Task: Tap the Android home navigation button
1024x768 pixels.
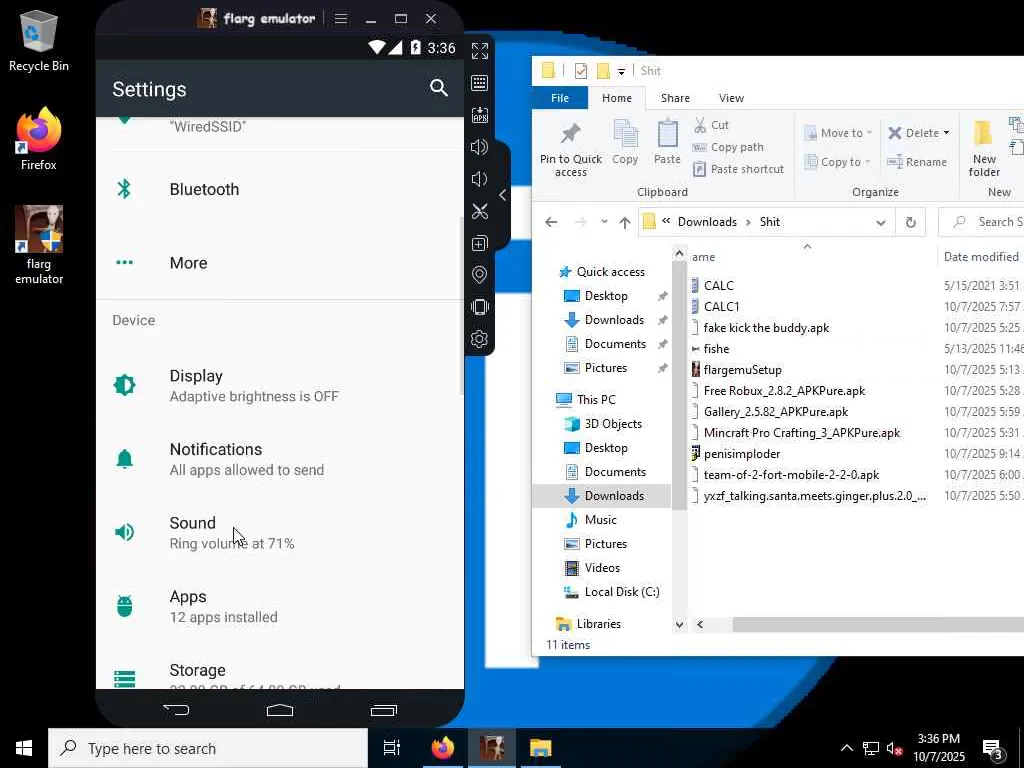Action: (x=280, y=710)
